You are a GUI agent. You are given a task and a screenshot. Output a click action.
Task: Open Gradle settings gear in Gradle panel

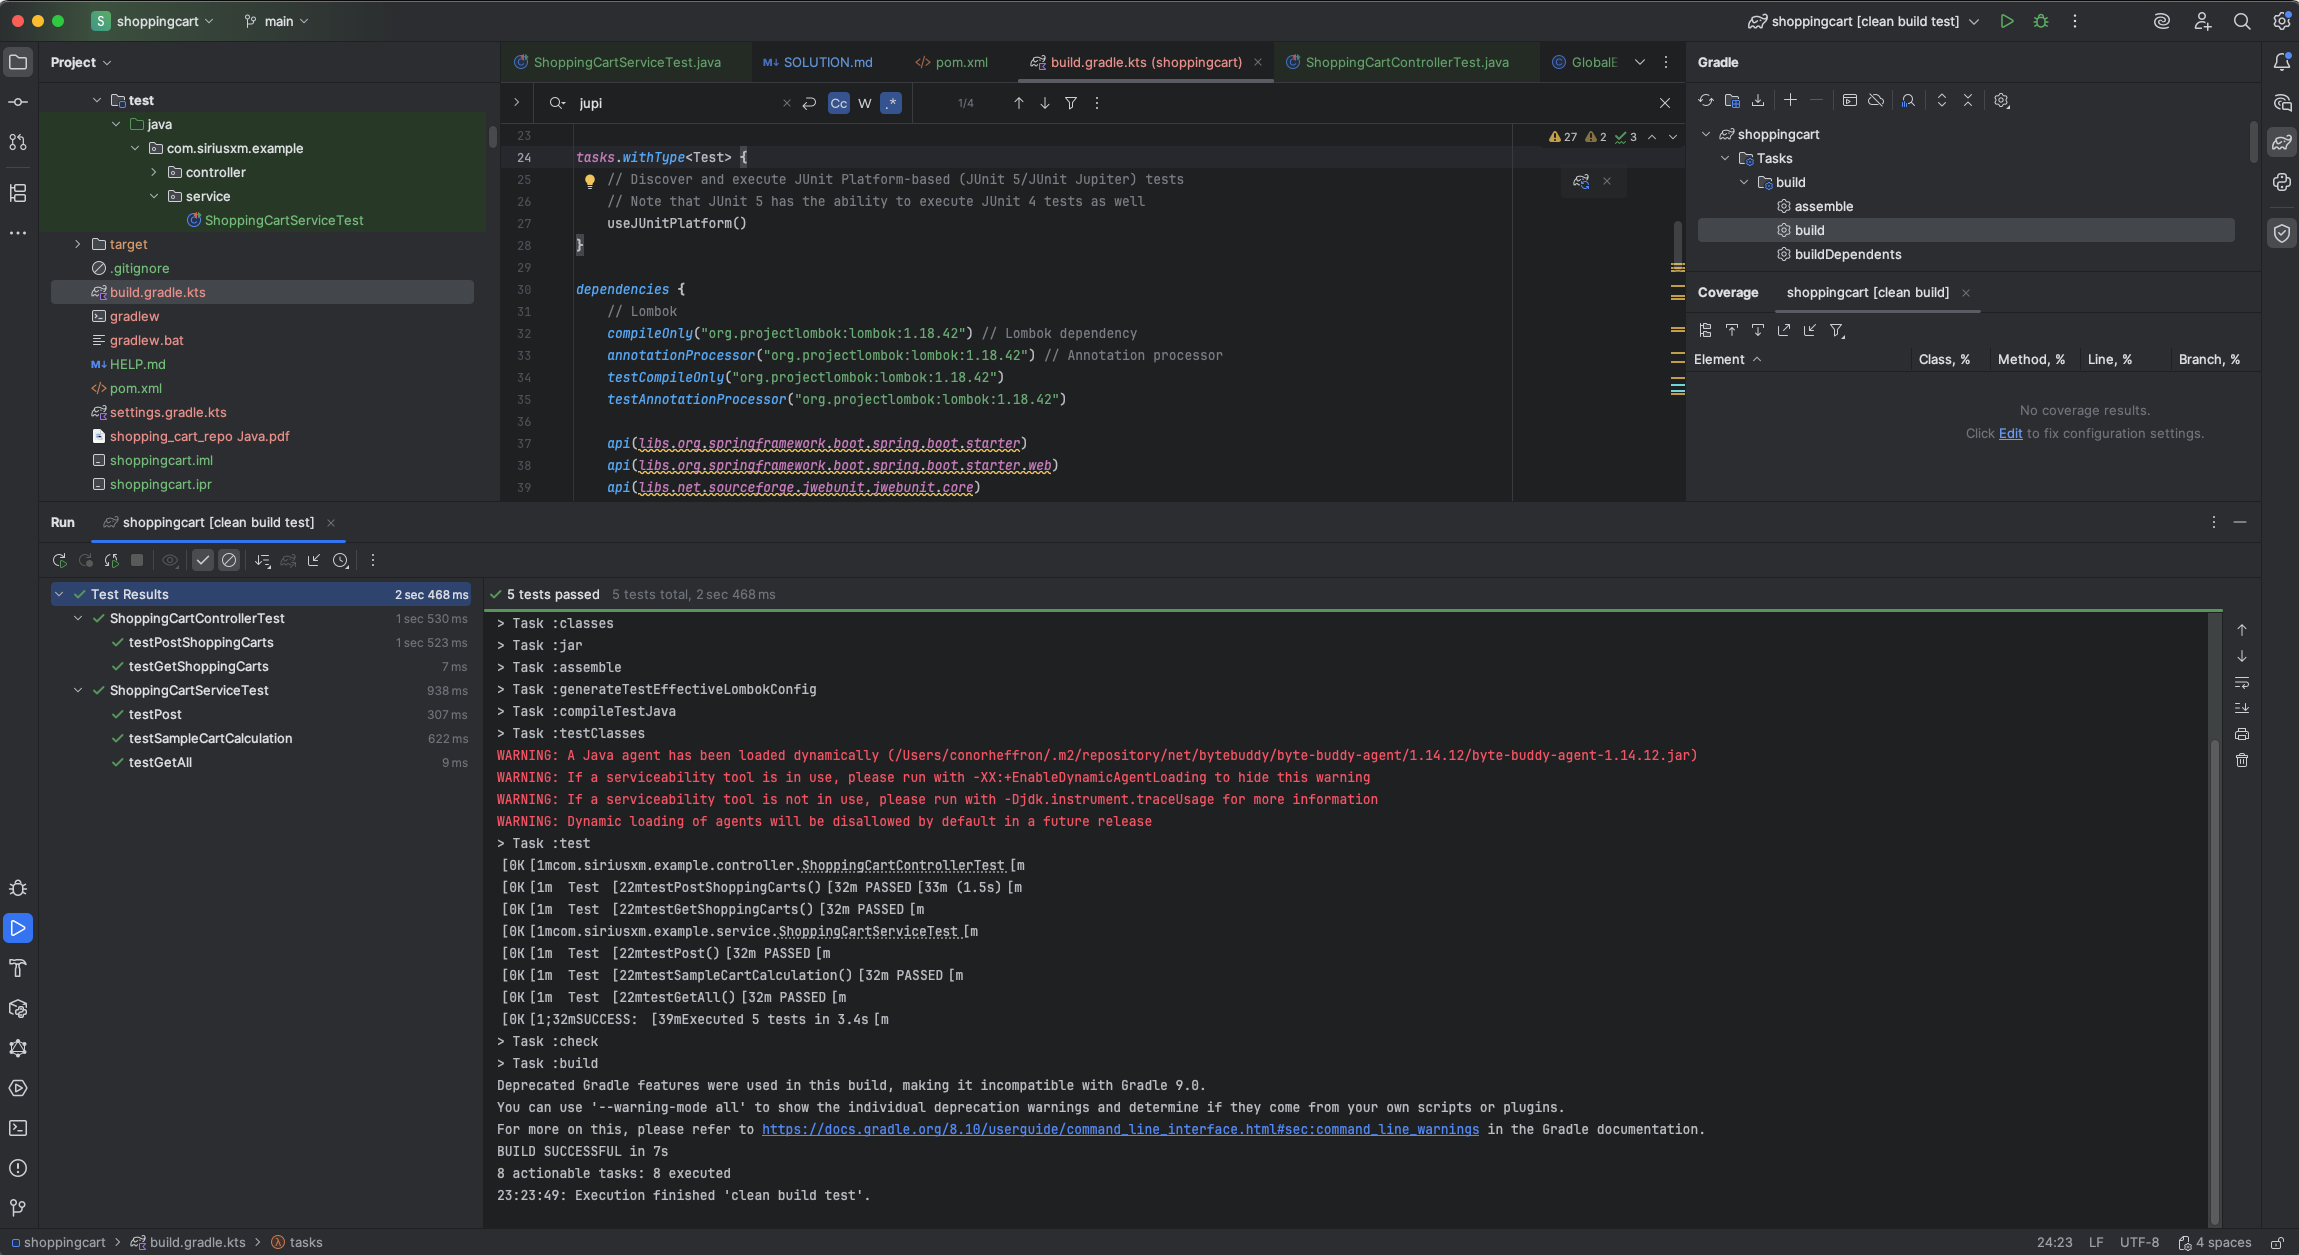[2003, 100]
